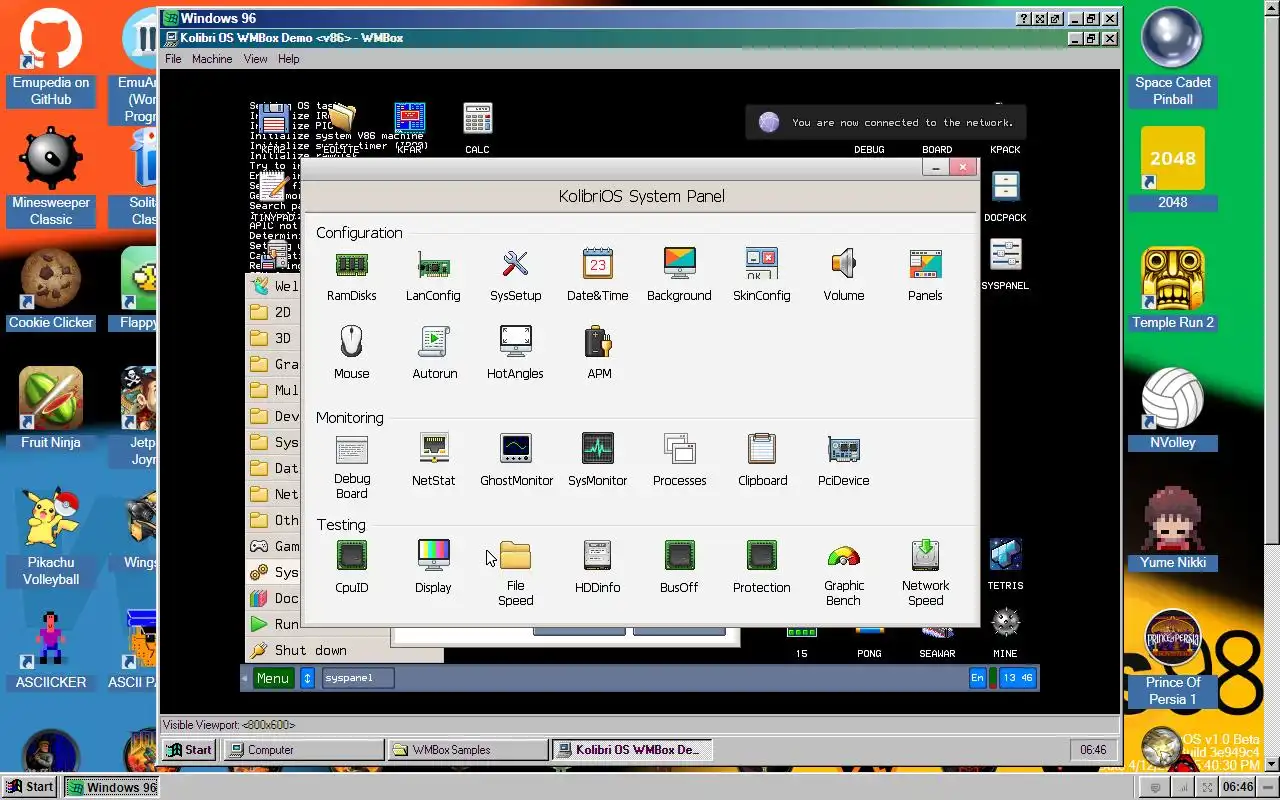Screen dimensions: 1280x800
Task: Expand the 2D folder in Kolibri menu
Action: pyautogui.click(x=273, y=312)
